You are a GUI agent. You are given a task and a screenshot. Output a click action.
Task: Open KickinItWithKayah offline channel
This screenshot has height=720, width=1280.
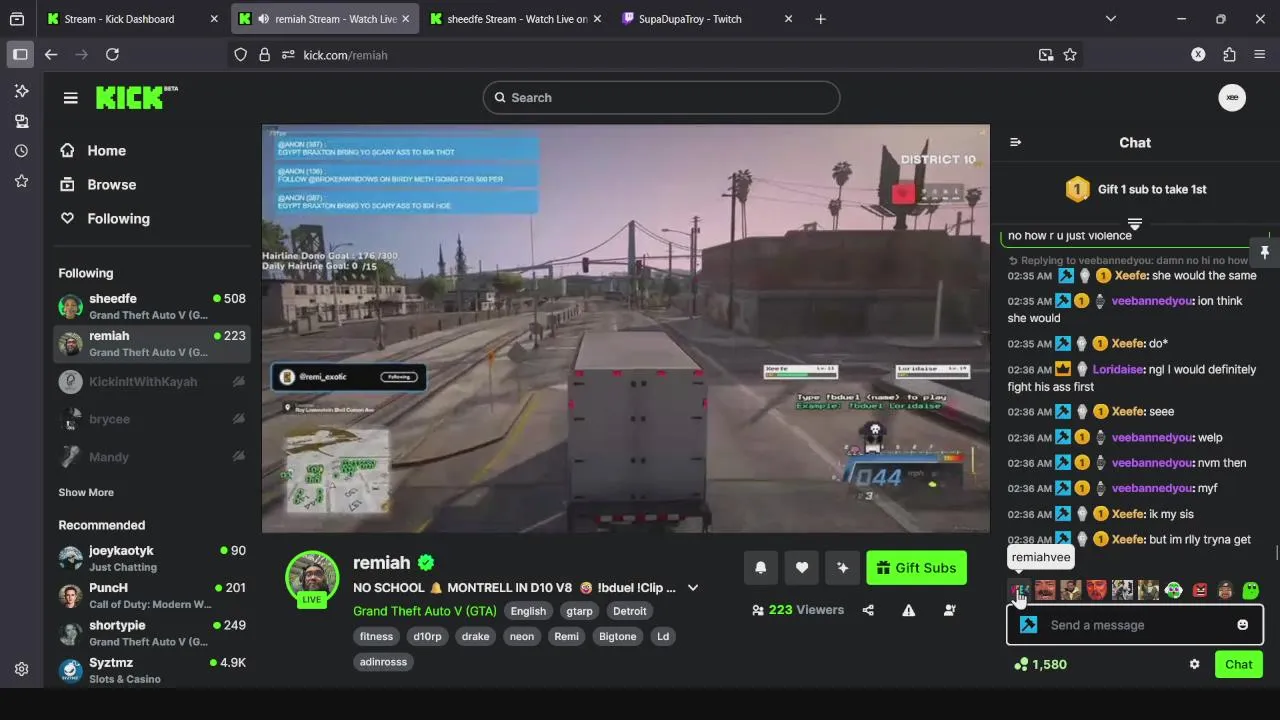coord(151,381)
